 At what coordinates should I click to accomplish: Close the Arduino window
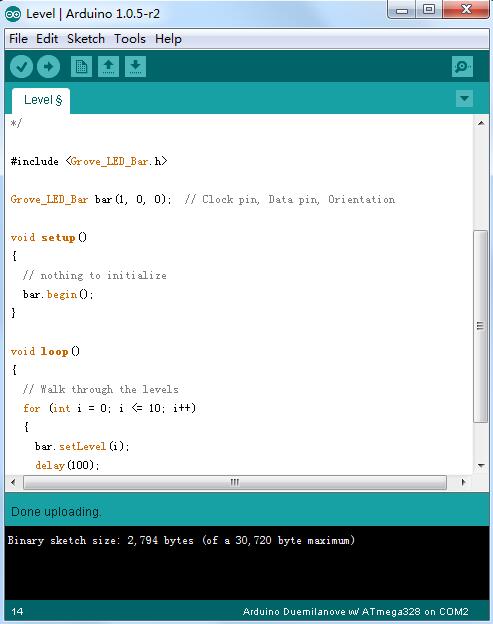(x=466, y=10)
